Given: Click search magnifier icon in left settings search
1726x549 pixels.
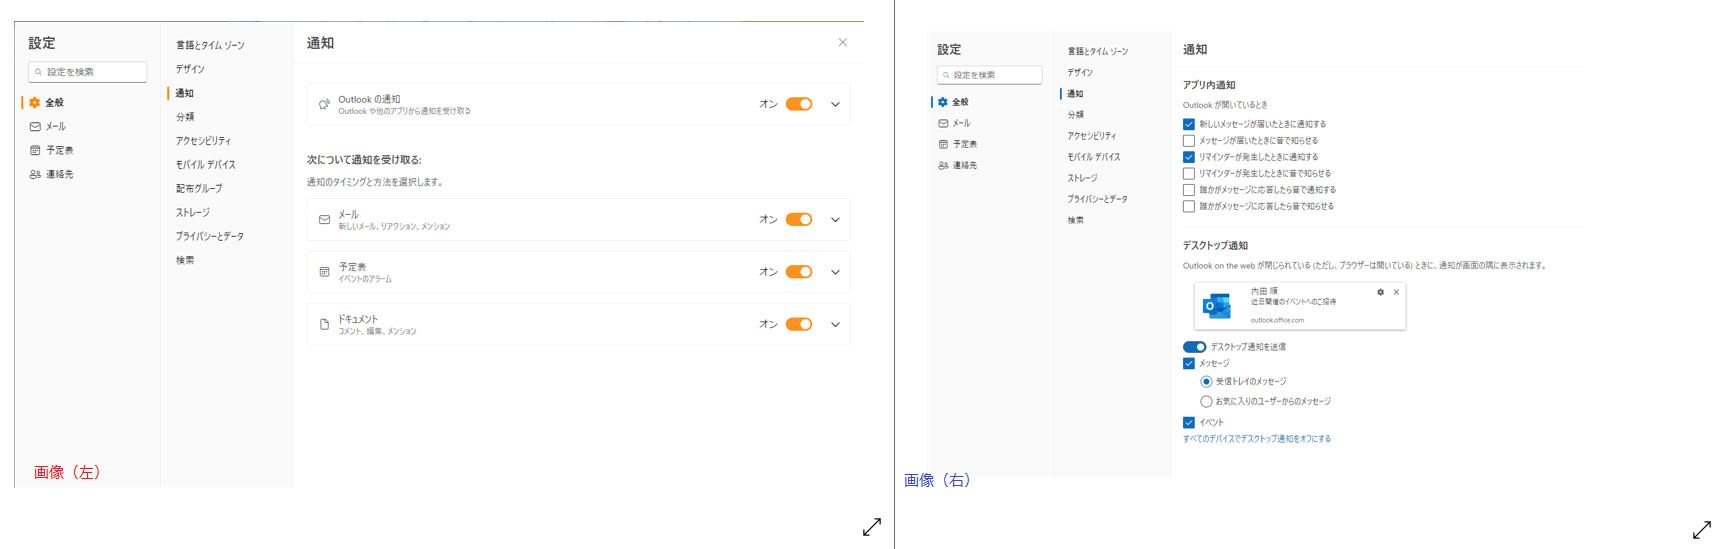Looking at the screenshot, I should click(39, 72).
